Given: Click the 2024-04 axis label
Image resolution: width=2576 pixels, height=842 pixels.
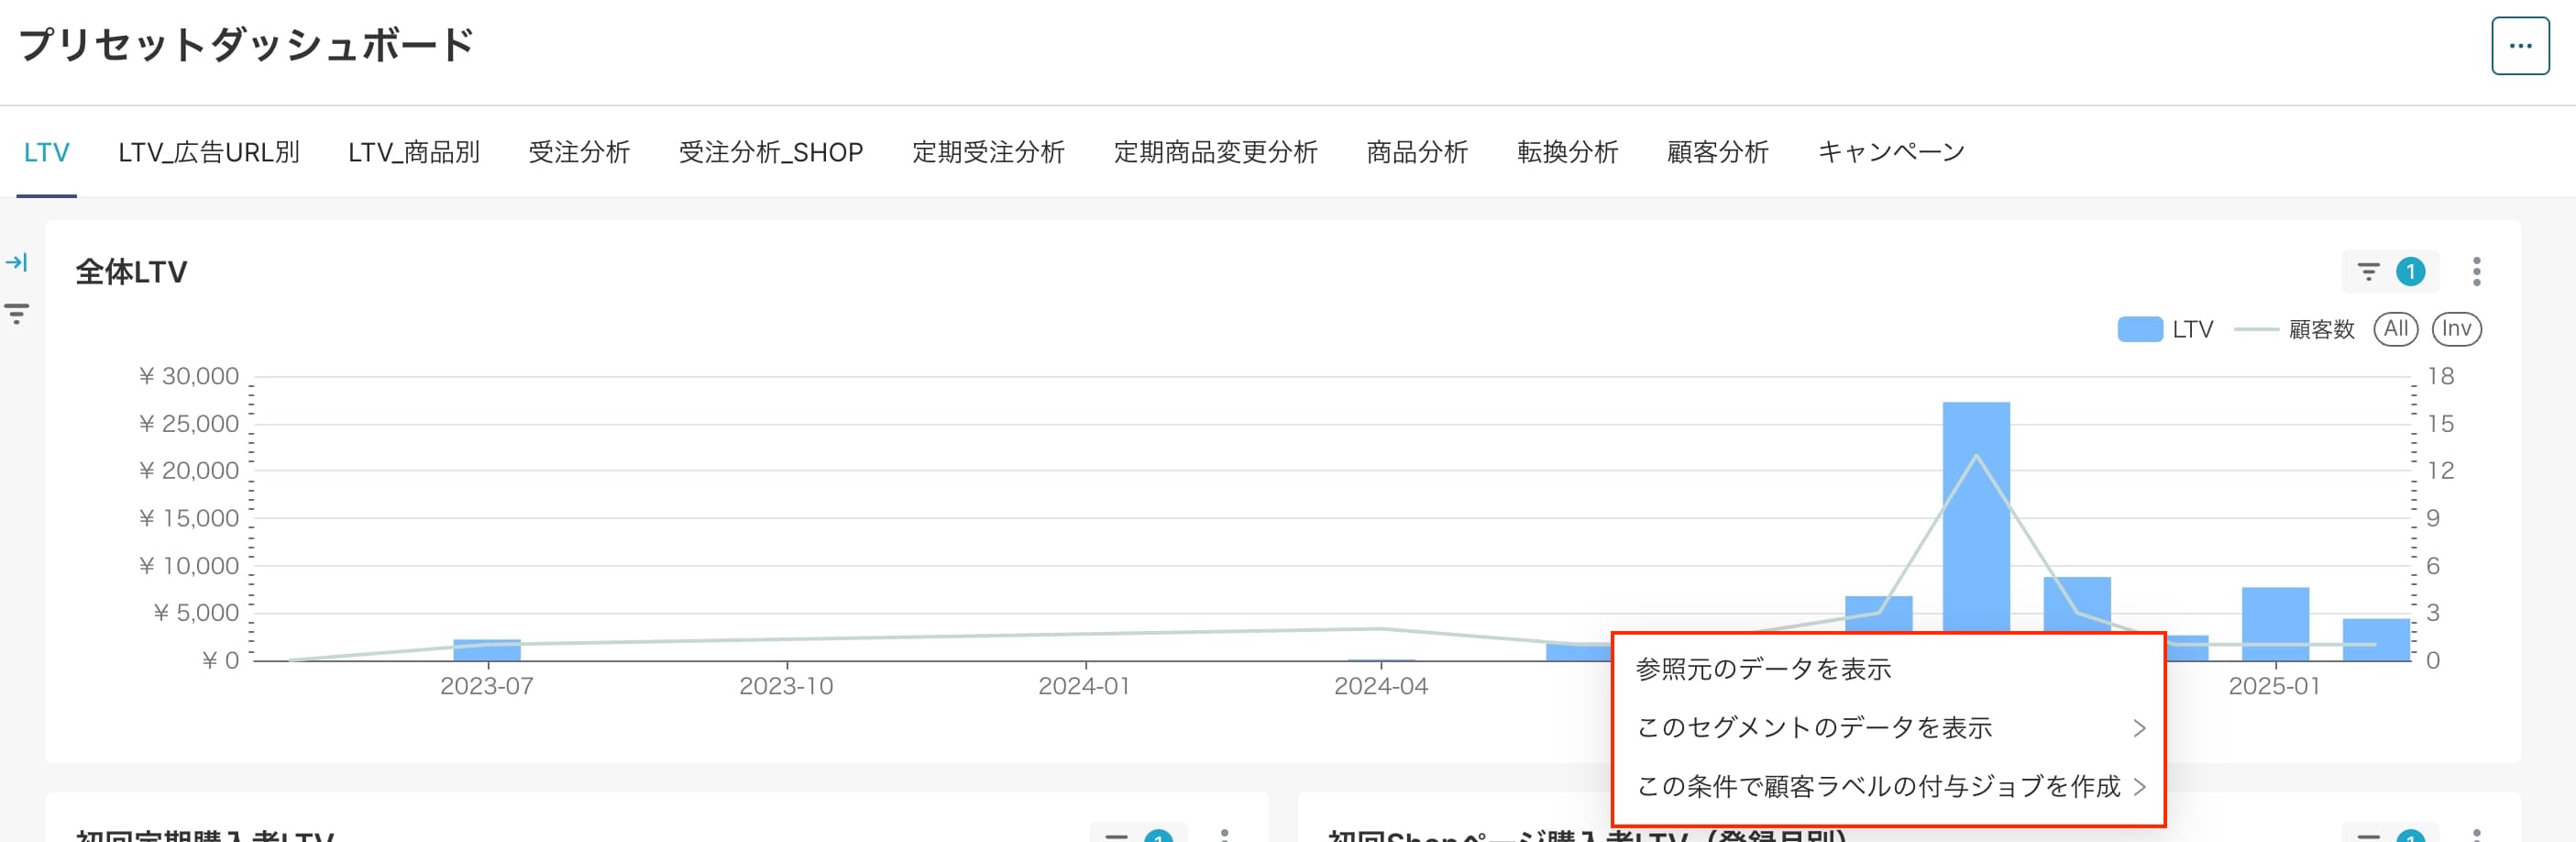Looking at the screenshot, I should 1381,686.
